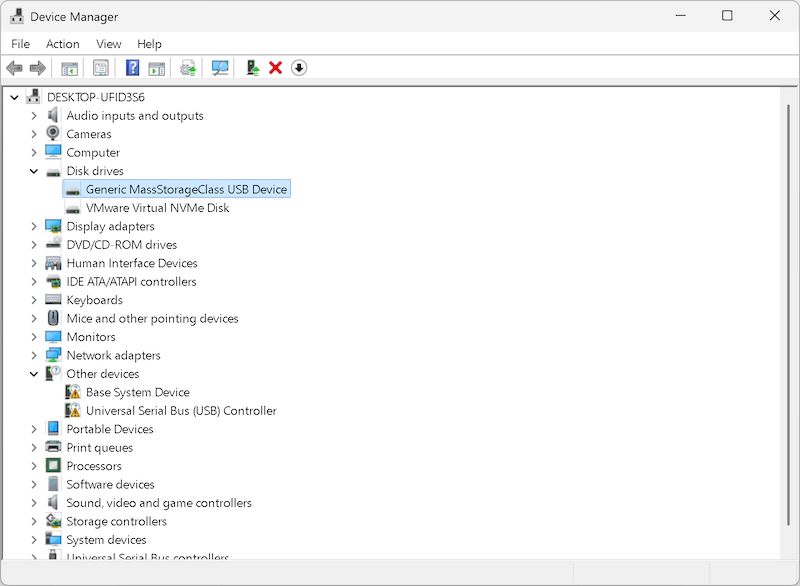This screenshot has width=800, height=586.
Task: Collapse the Disk drives category
Action: coord(35,170)
